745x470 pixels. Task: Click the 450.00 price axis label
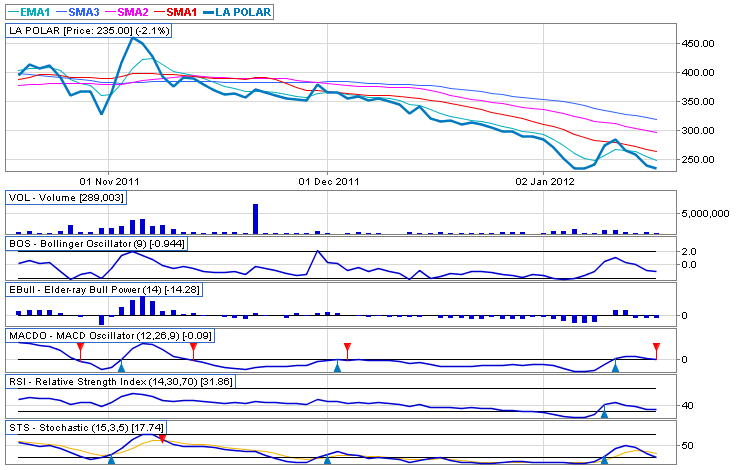coord(697,44)
